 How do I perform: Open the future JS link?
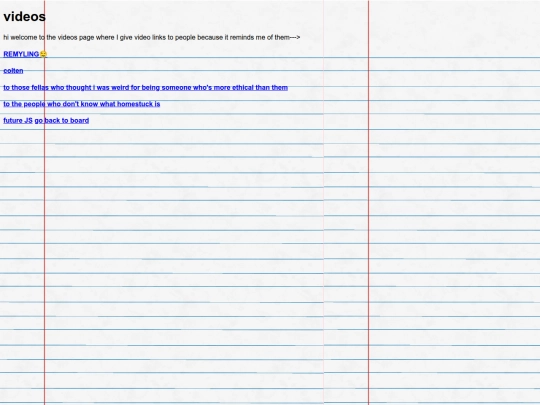[x=18, y=121]
